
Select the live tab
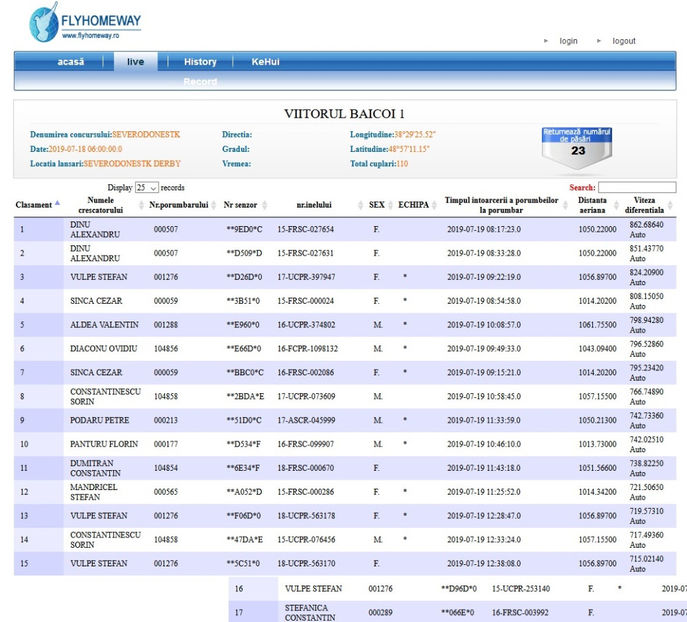pos(135,62)
